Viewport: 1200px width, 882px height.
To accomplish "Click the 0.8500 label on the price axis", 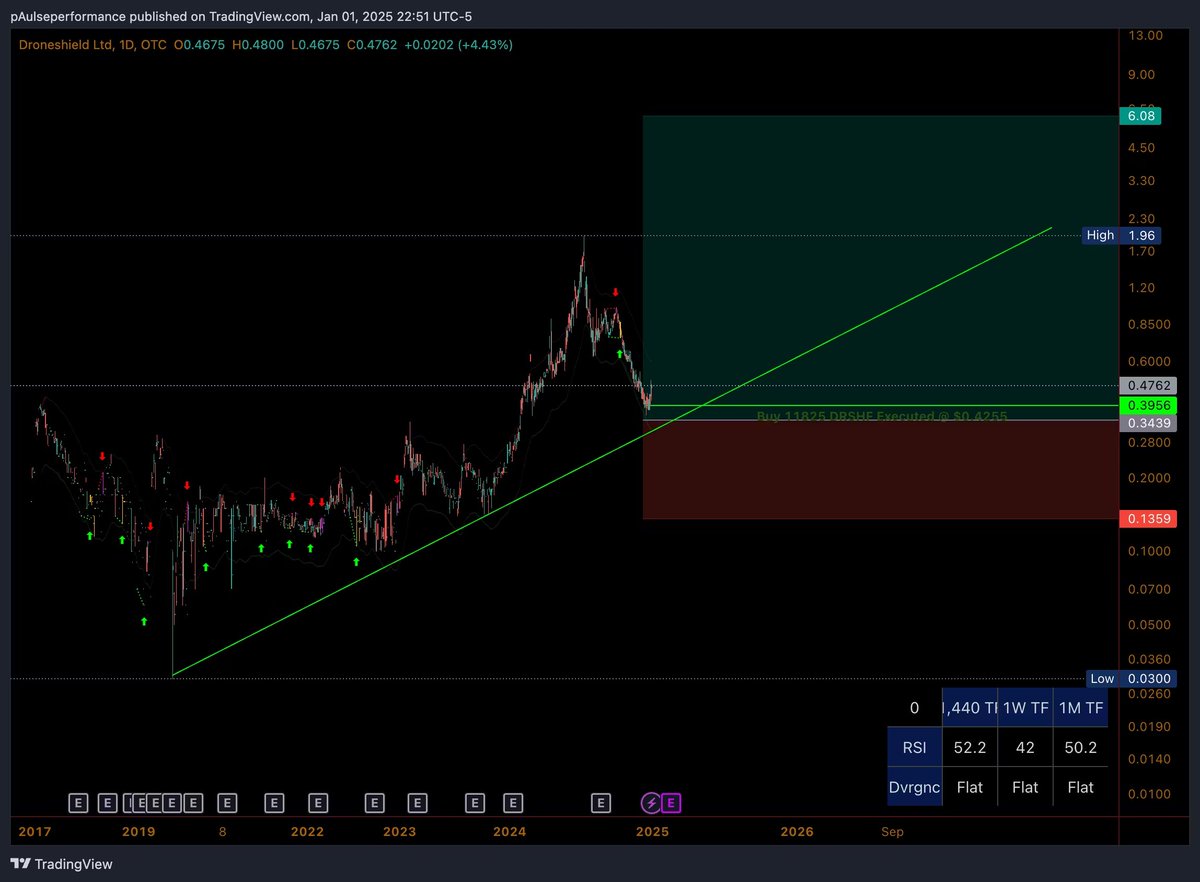I will [1147, 324].
